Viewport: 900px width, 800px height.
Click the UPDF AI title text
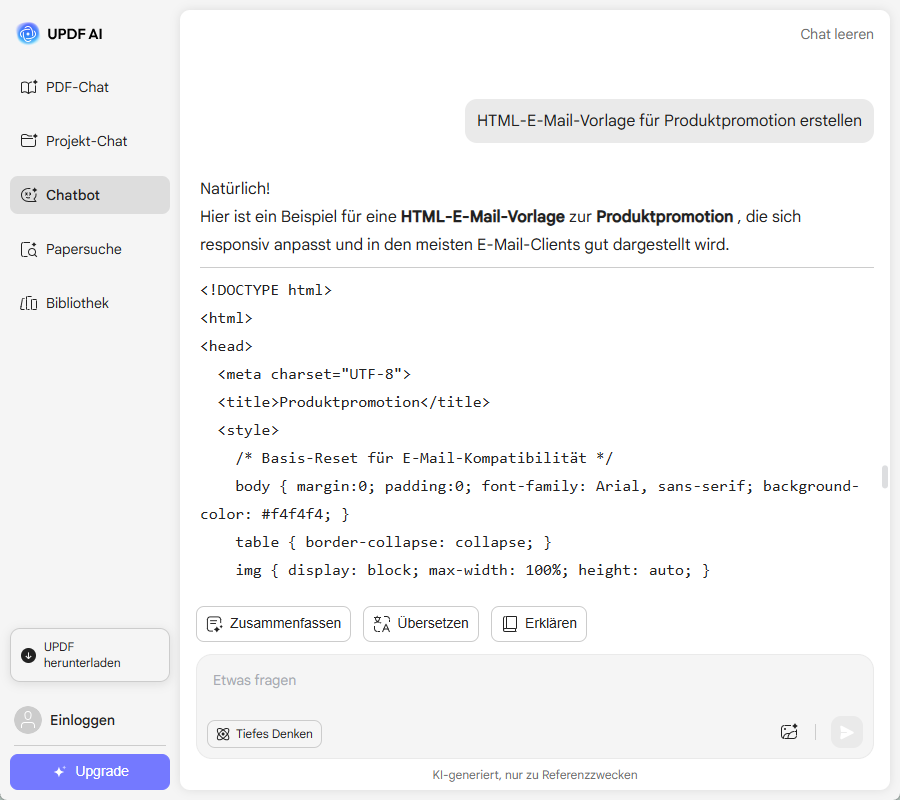pos(75,34)
